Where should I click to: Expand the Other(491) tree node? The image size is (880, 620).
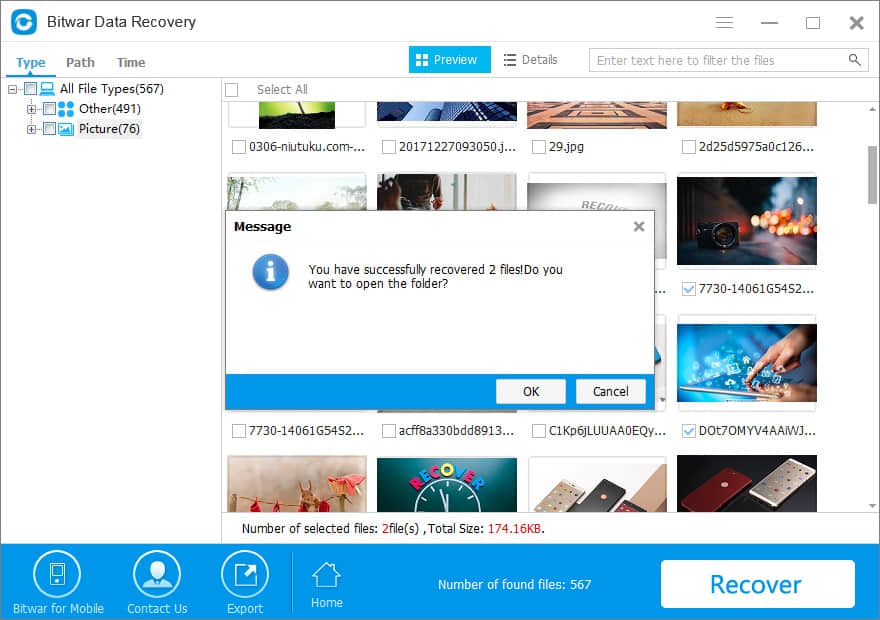click(31, 109)
